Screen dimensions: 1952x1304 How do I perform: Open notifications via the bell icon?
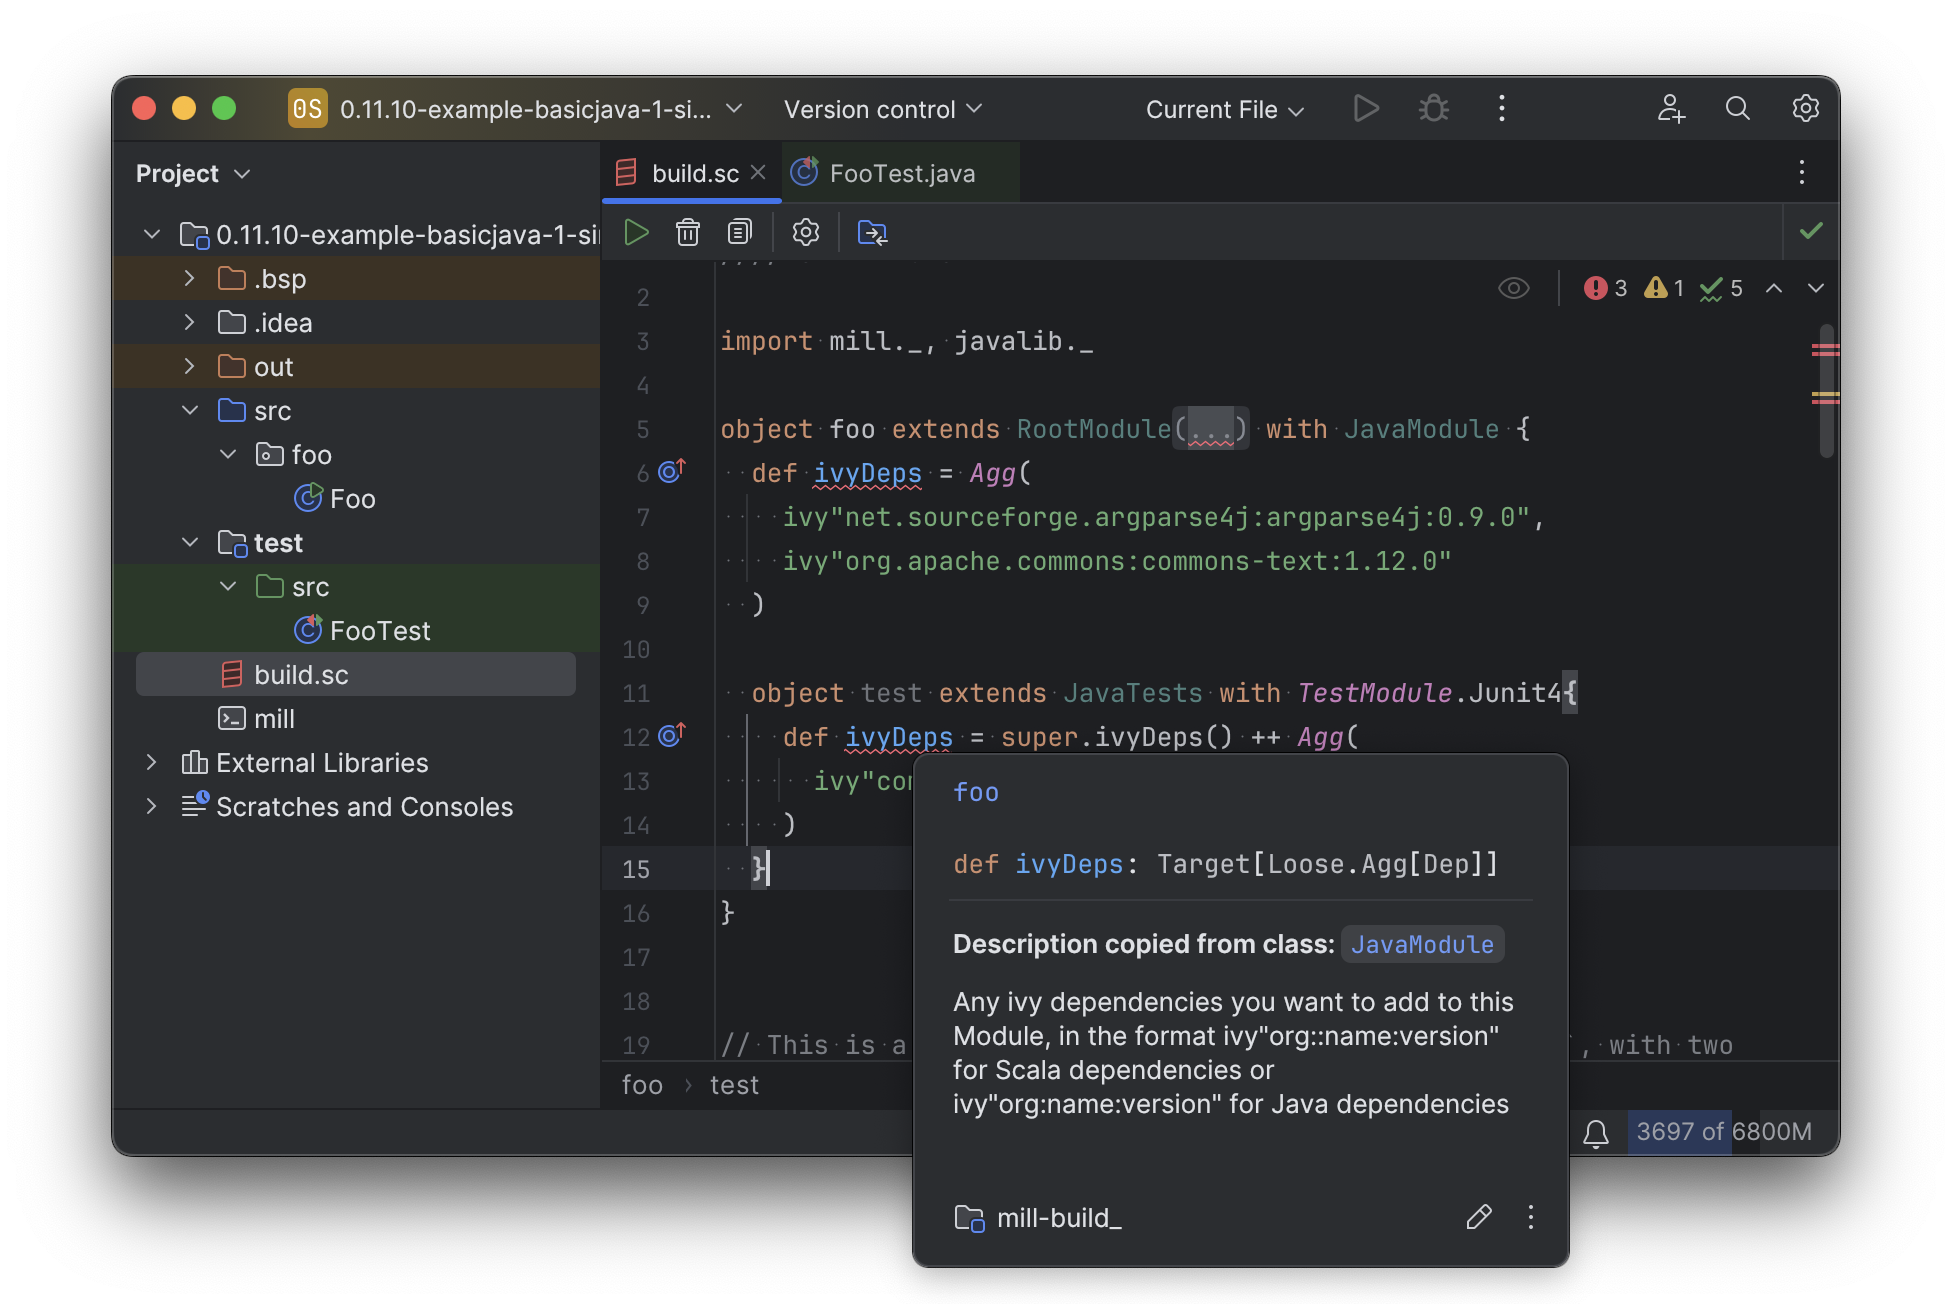(x=1597, y=1133)
